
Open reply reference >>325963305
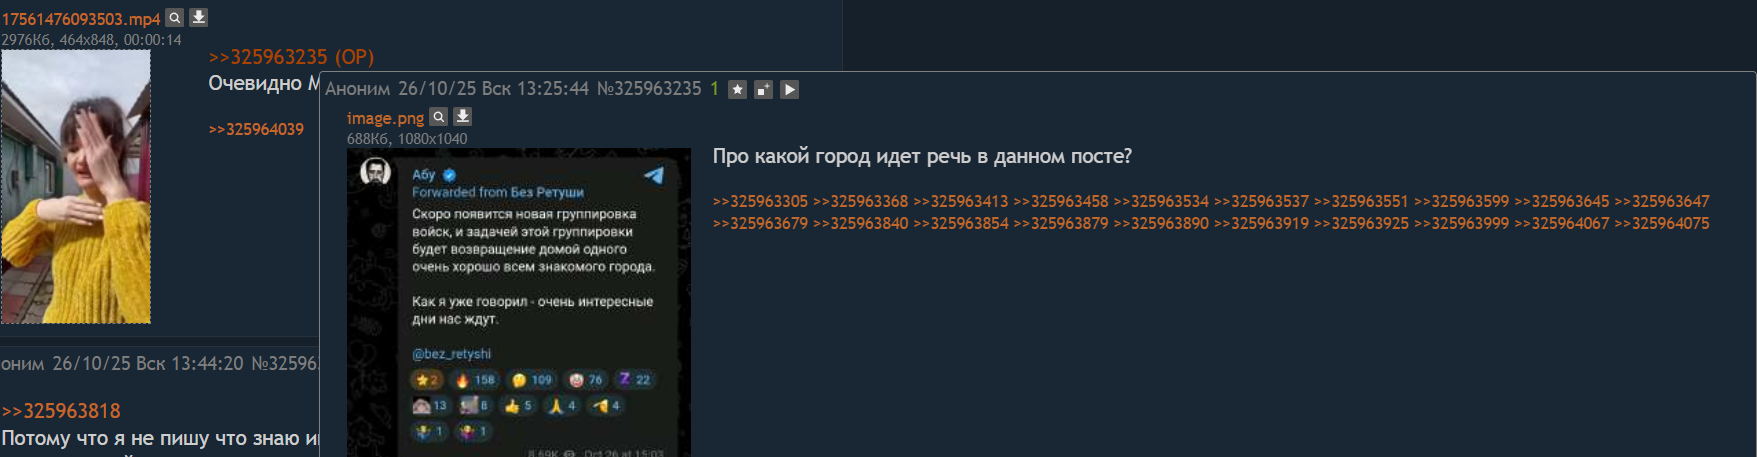(760, 201)
